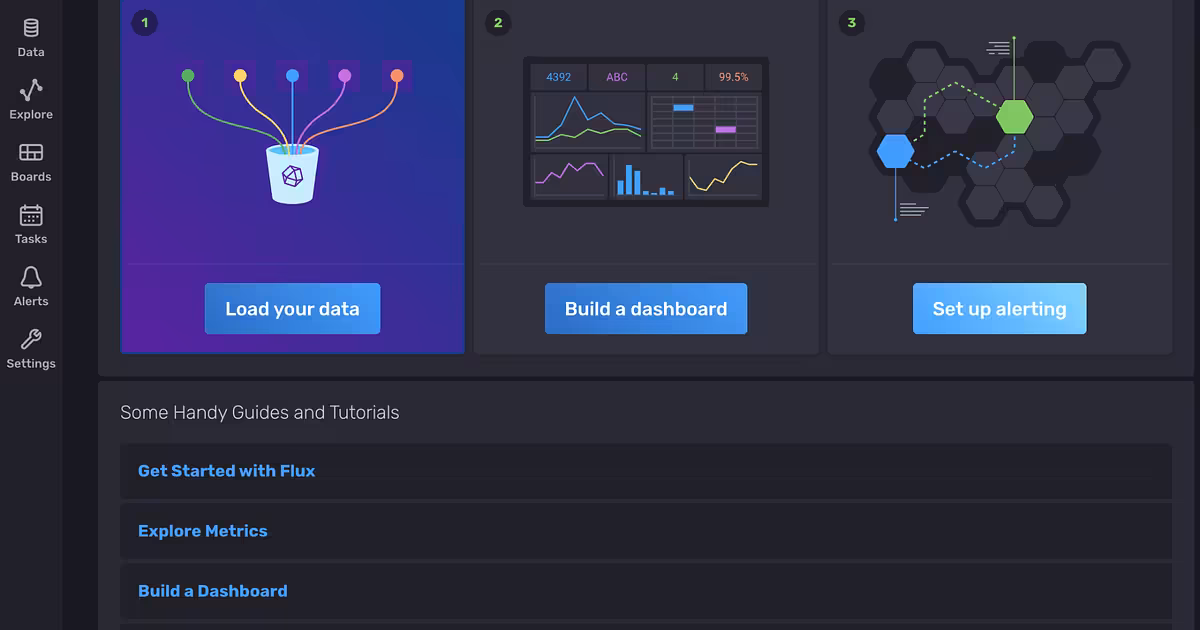The width and height of the screenshot is (1200, 630).
Task: Select the Explore label in sidebar
Action: [x=31, y=114]
